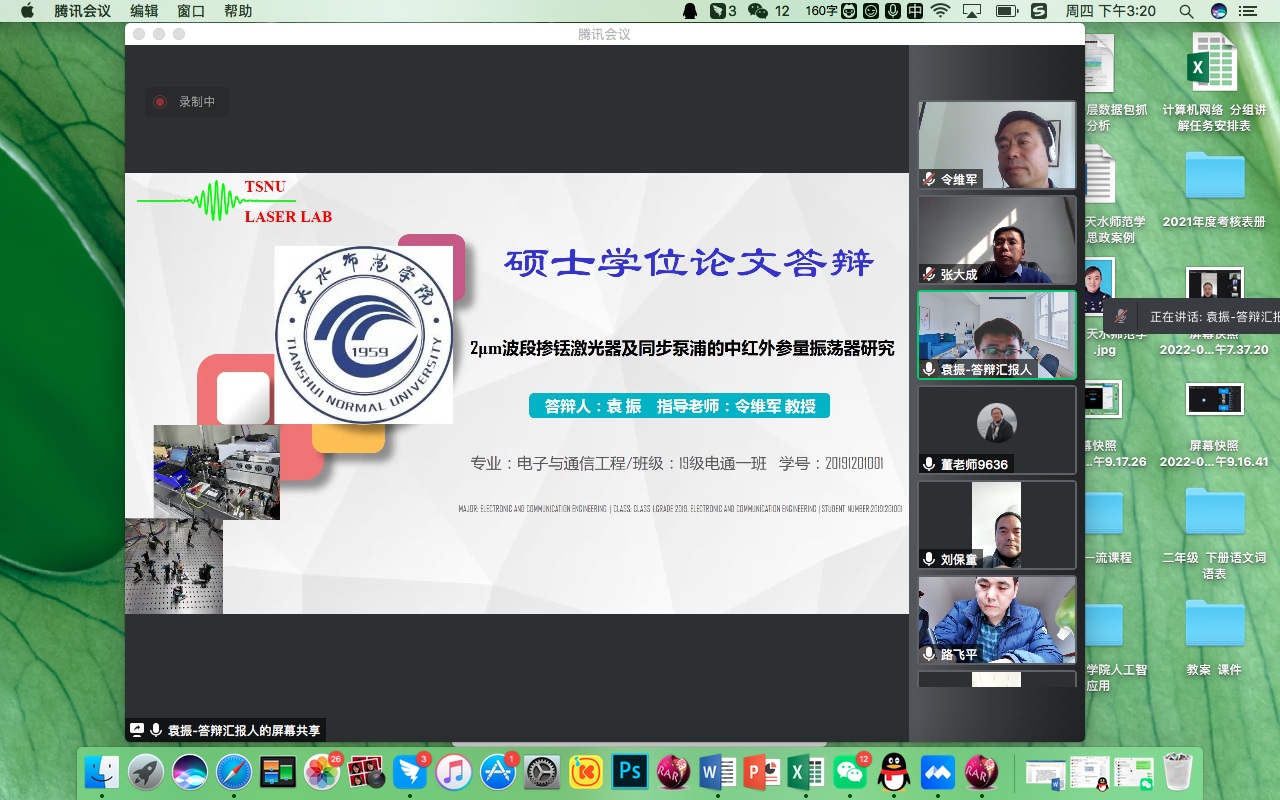Open the Trash in the Dock
Viewport: 1280px width, 800px height.
(x=1178, y=771)
